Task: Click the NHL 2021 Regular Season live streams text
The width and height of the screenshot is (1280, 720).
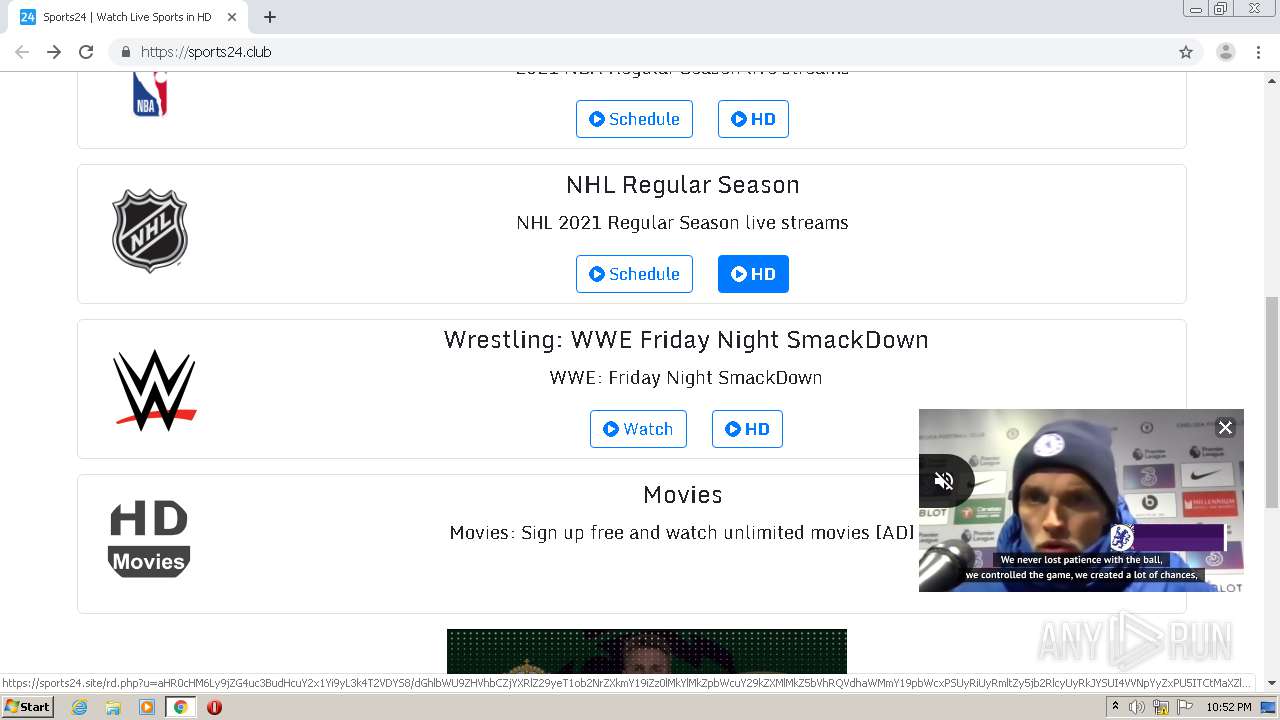Action: click(x=682, y=222)
